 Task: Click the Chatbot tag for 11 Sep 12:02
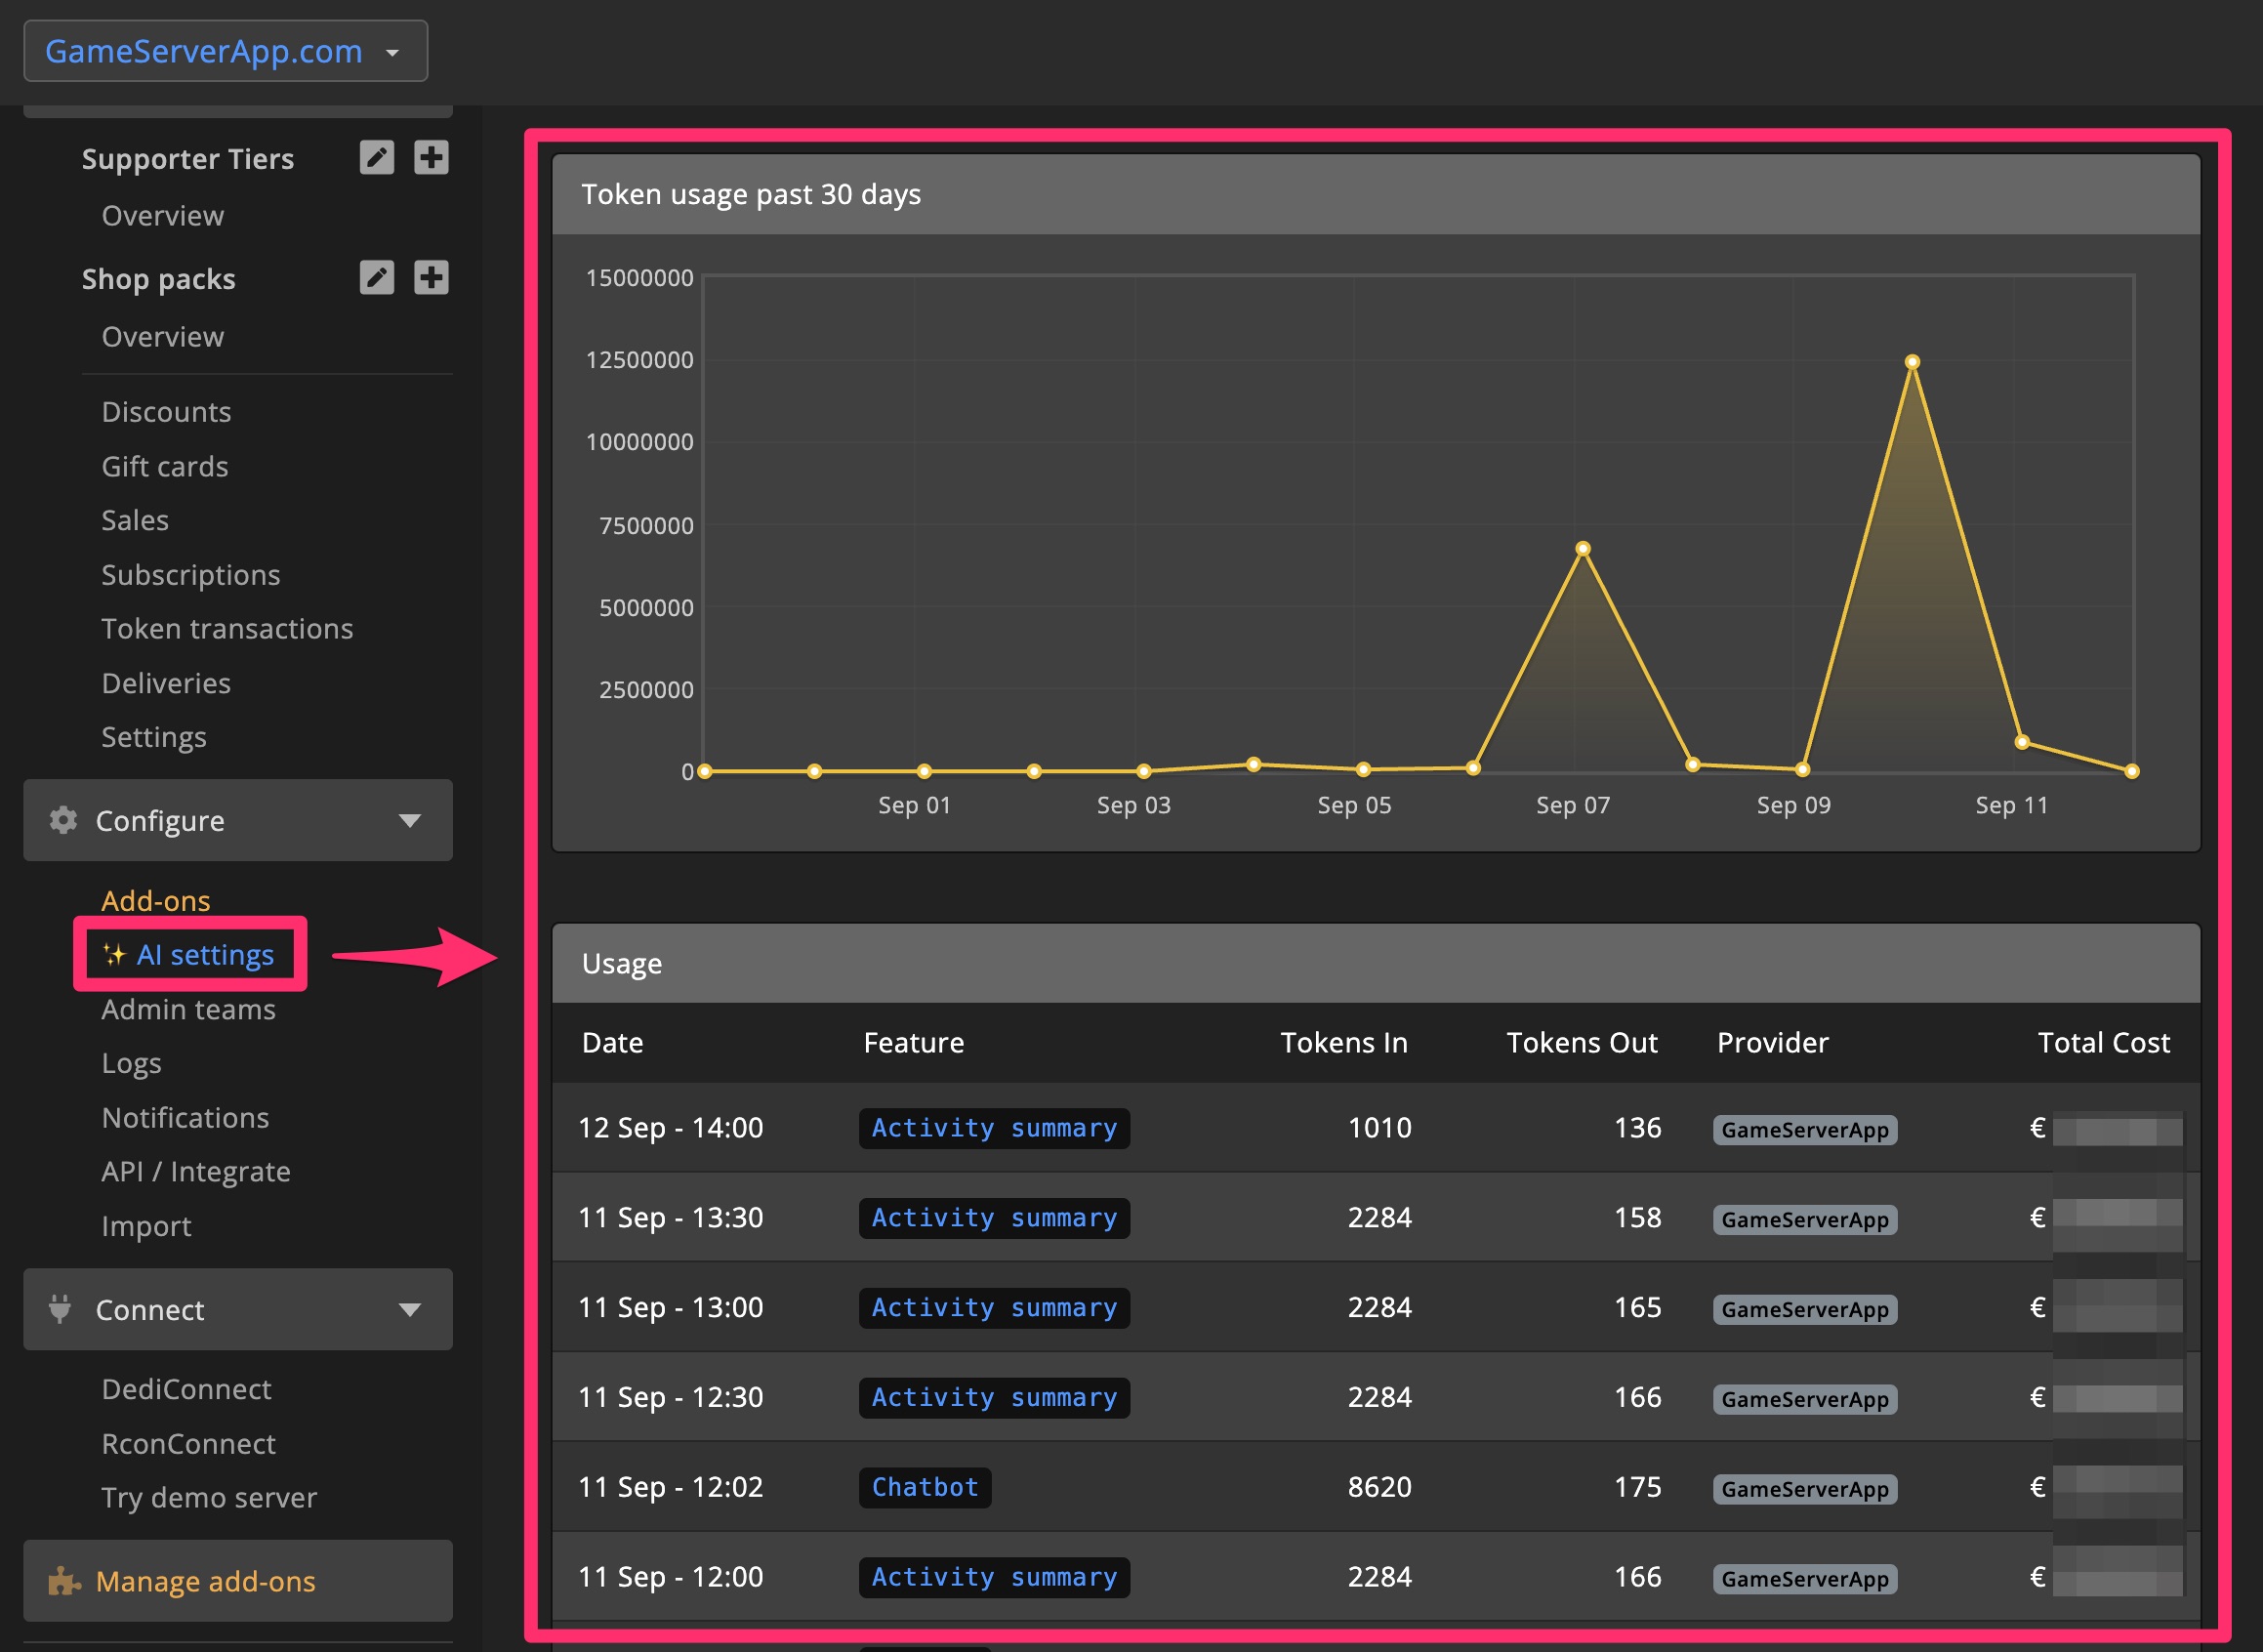pos(925,1488)
